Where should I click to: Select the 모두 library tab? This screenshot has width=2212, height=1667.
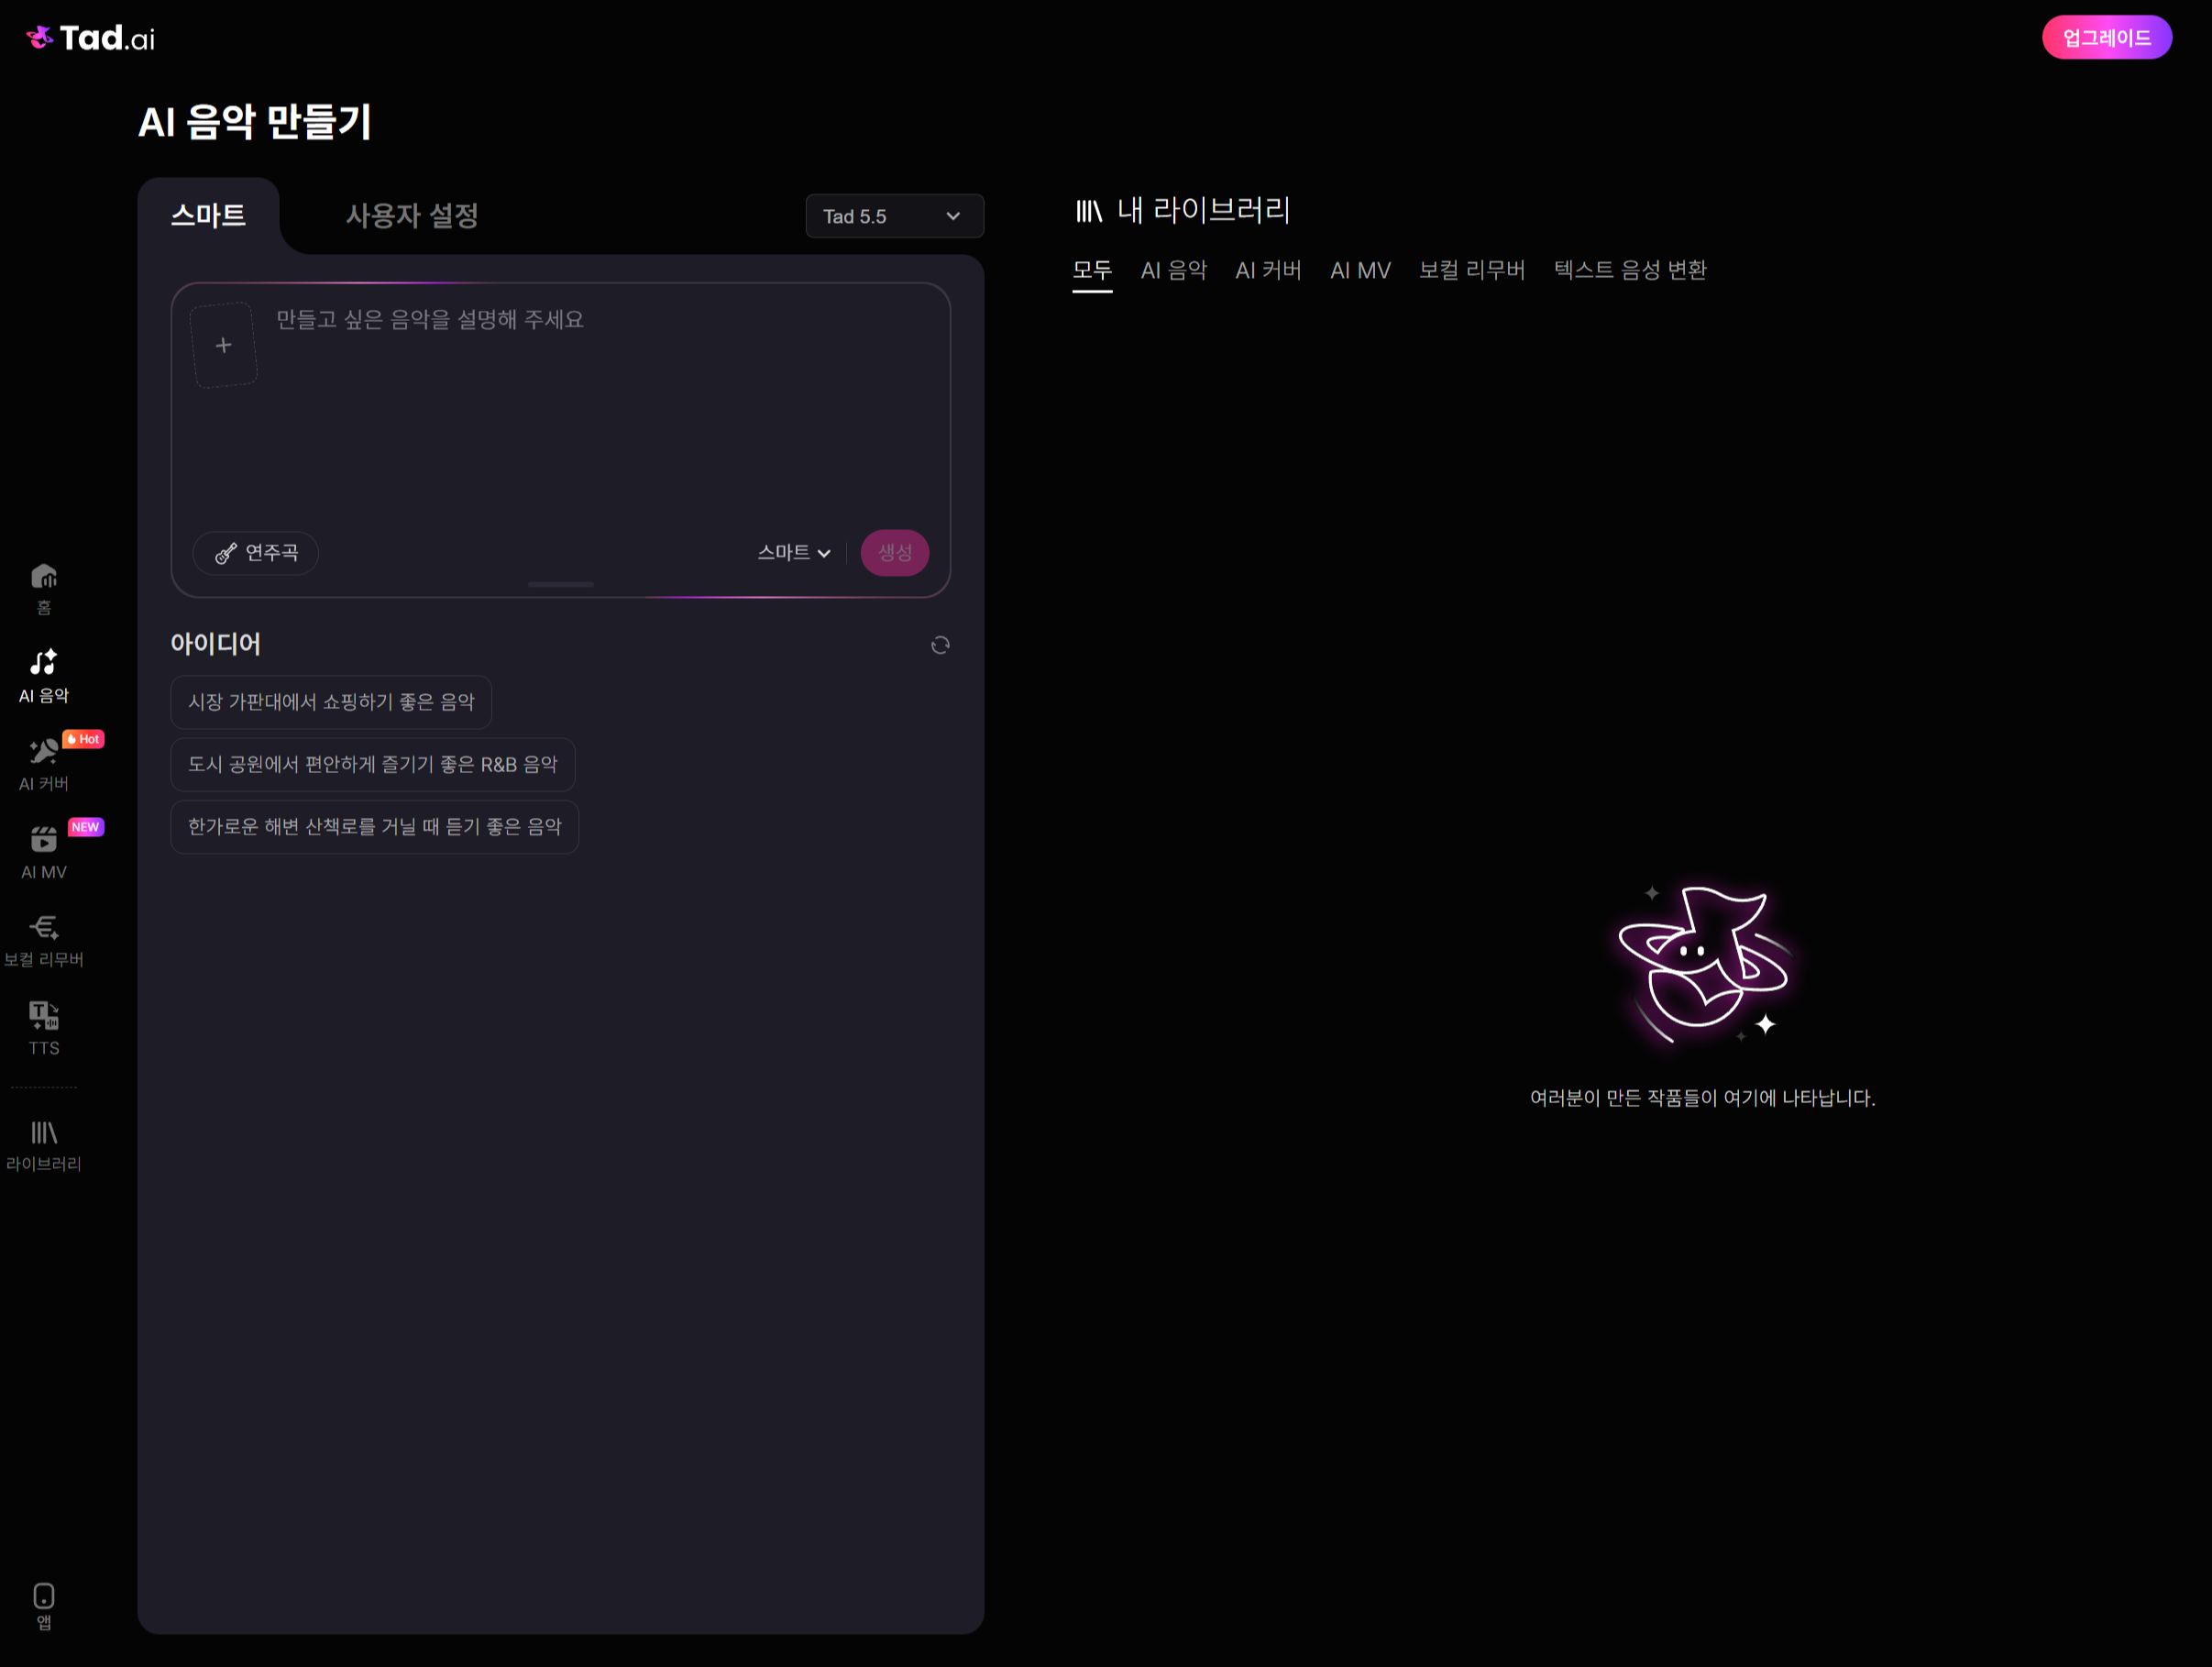click(x=1092, y=270)
